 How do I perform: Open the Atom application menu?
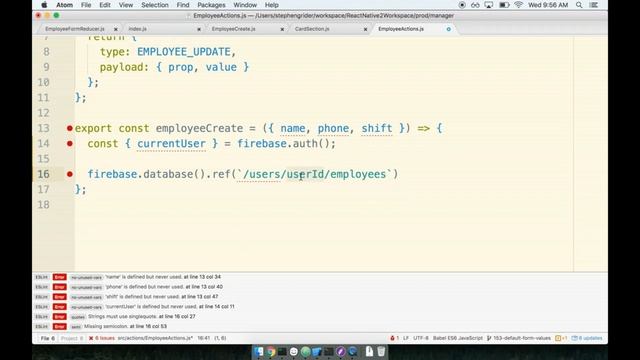tap(64, 5)
